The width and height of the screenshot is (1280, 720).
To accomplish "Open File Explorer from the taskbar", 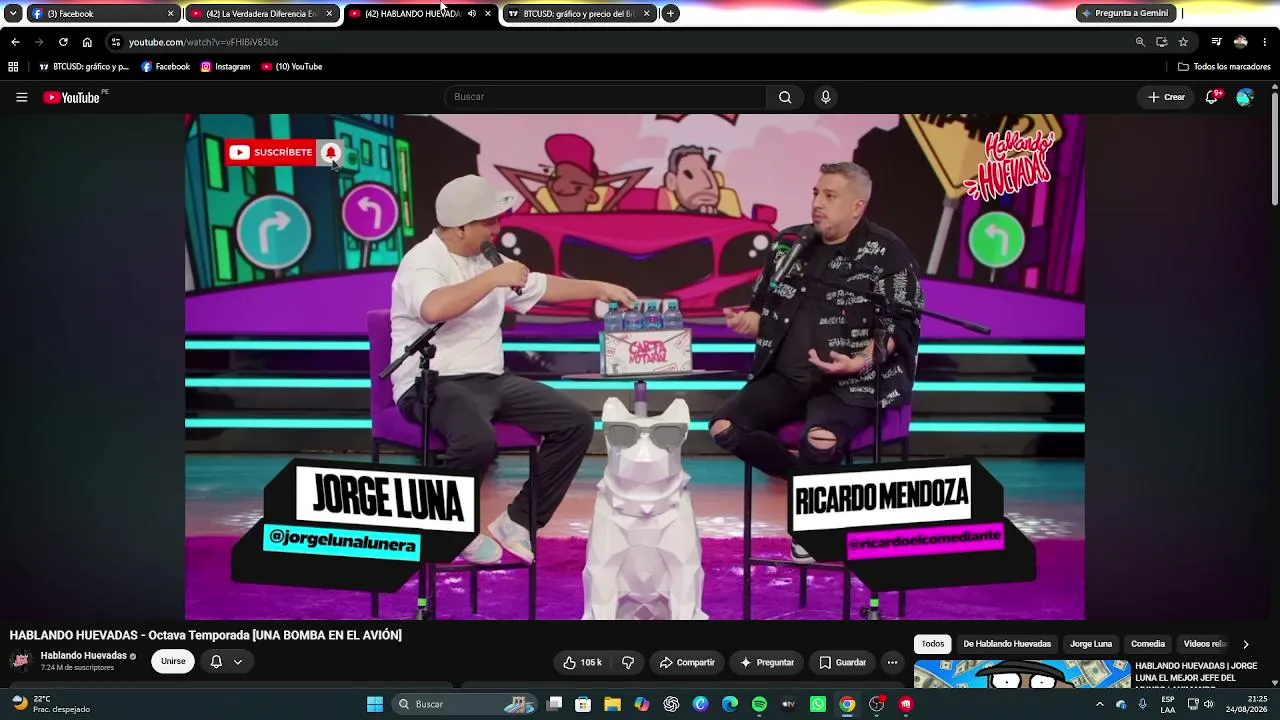I will 612,704.
